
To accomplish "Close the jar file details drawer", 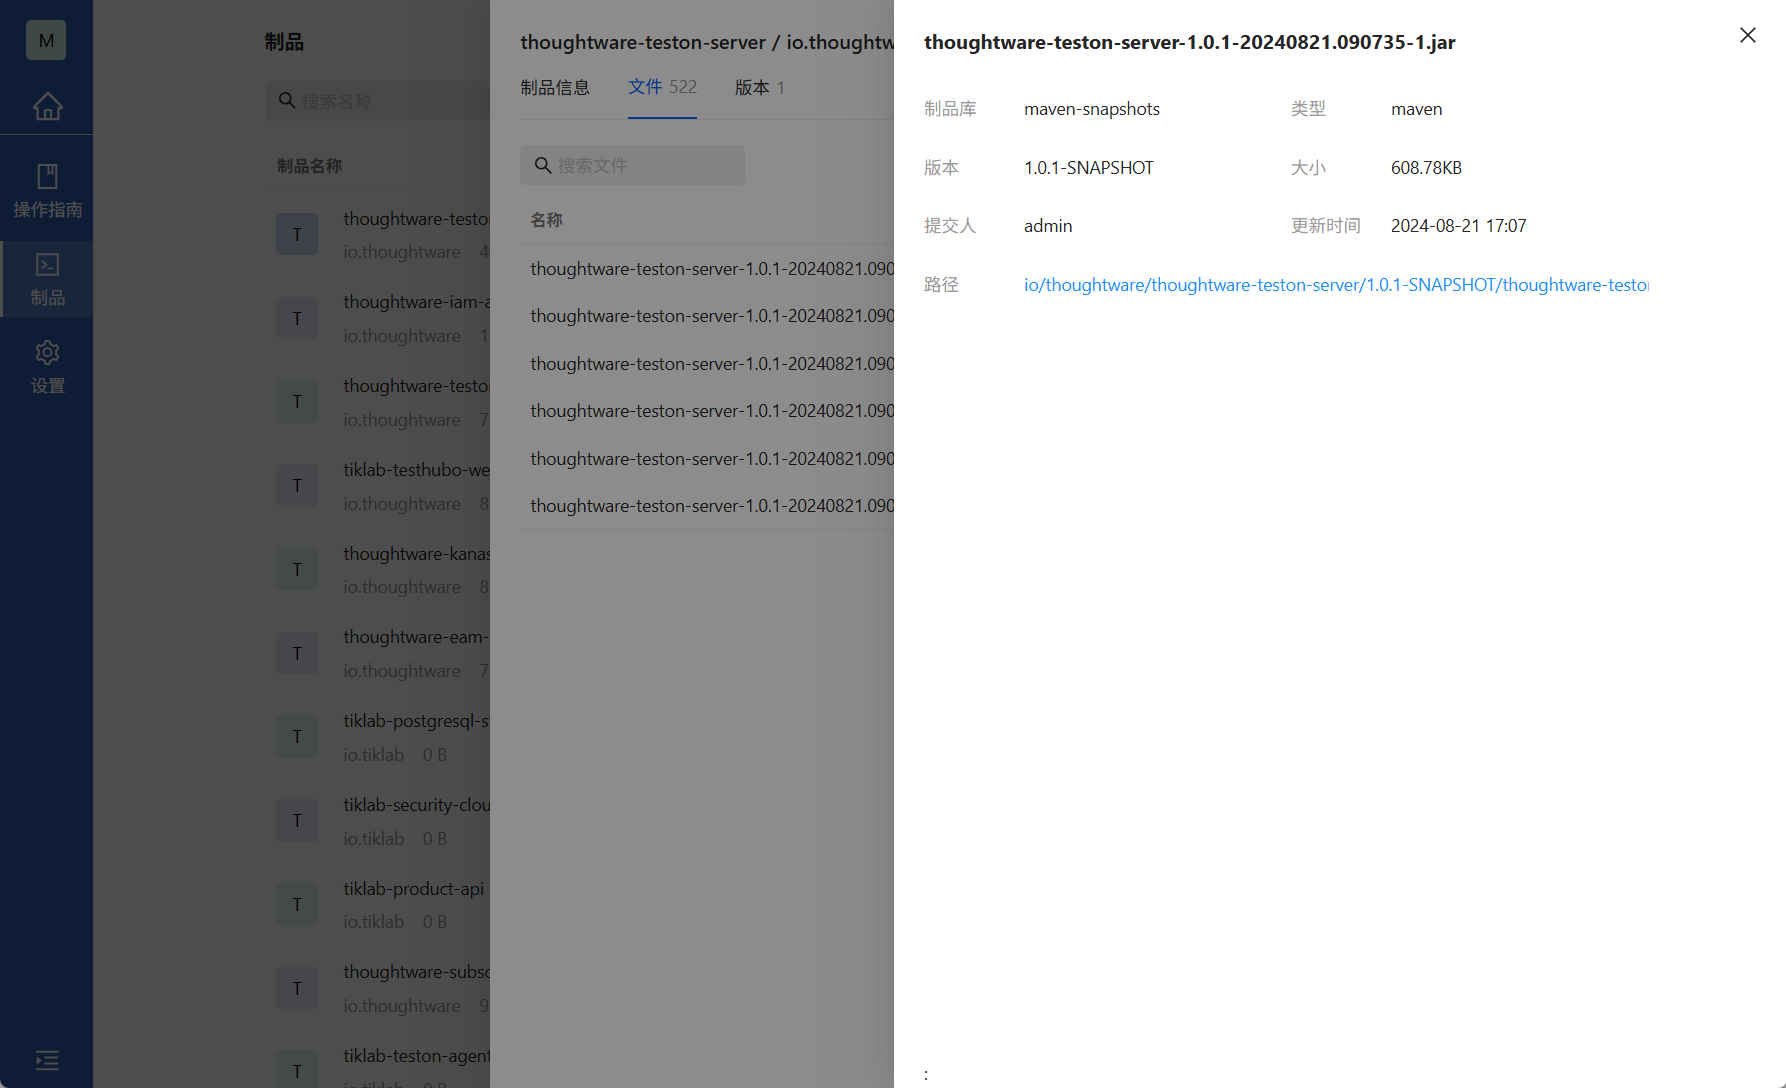I will click(1747, 35).
